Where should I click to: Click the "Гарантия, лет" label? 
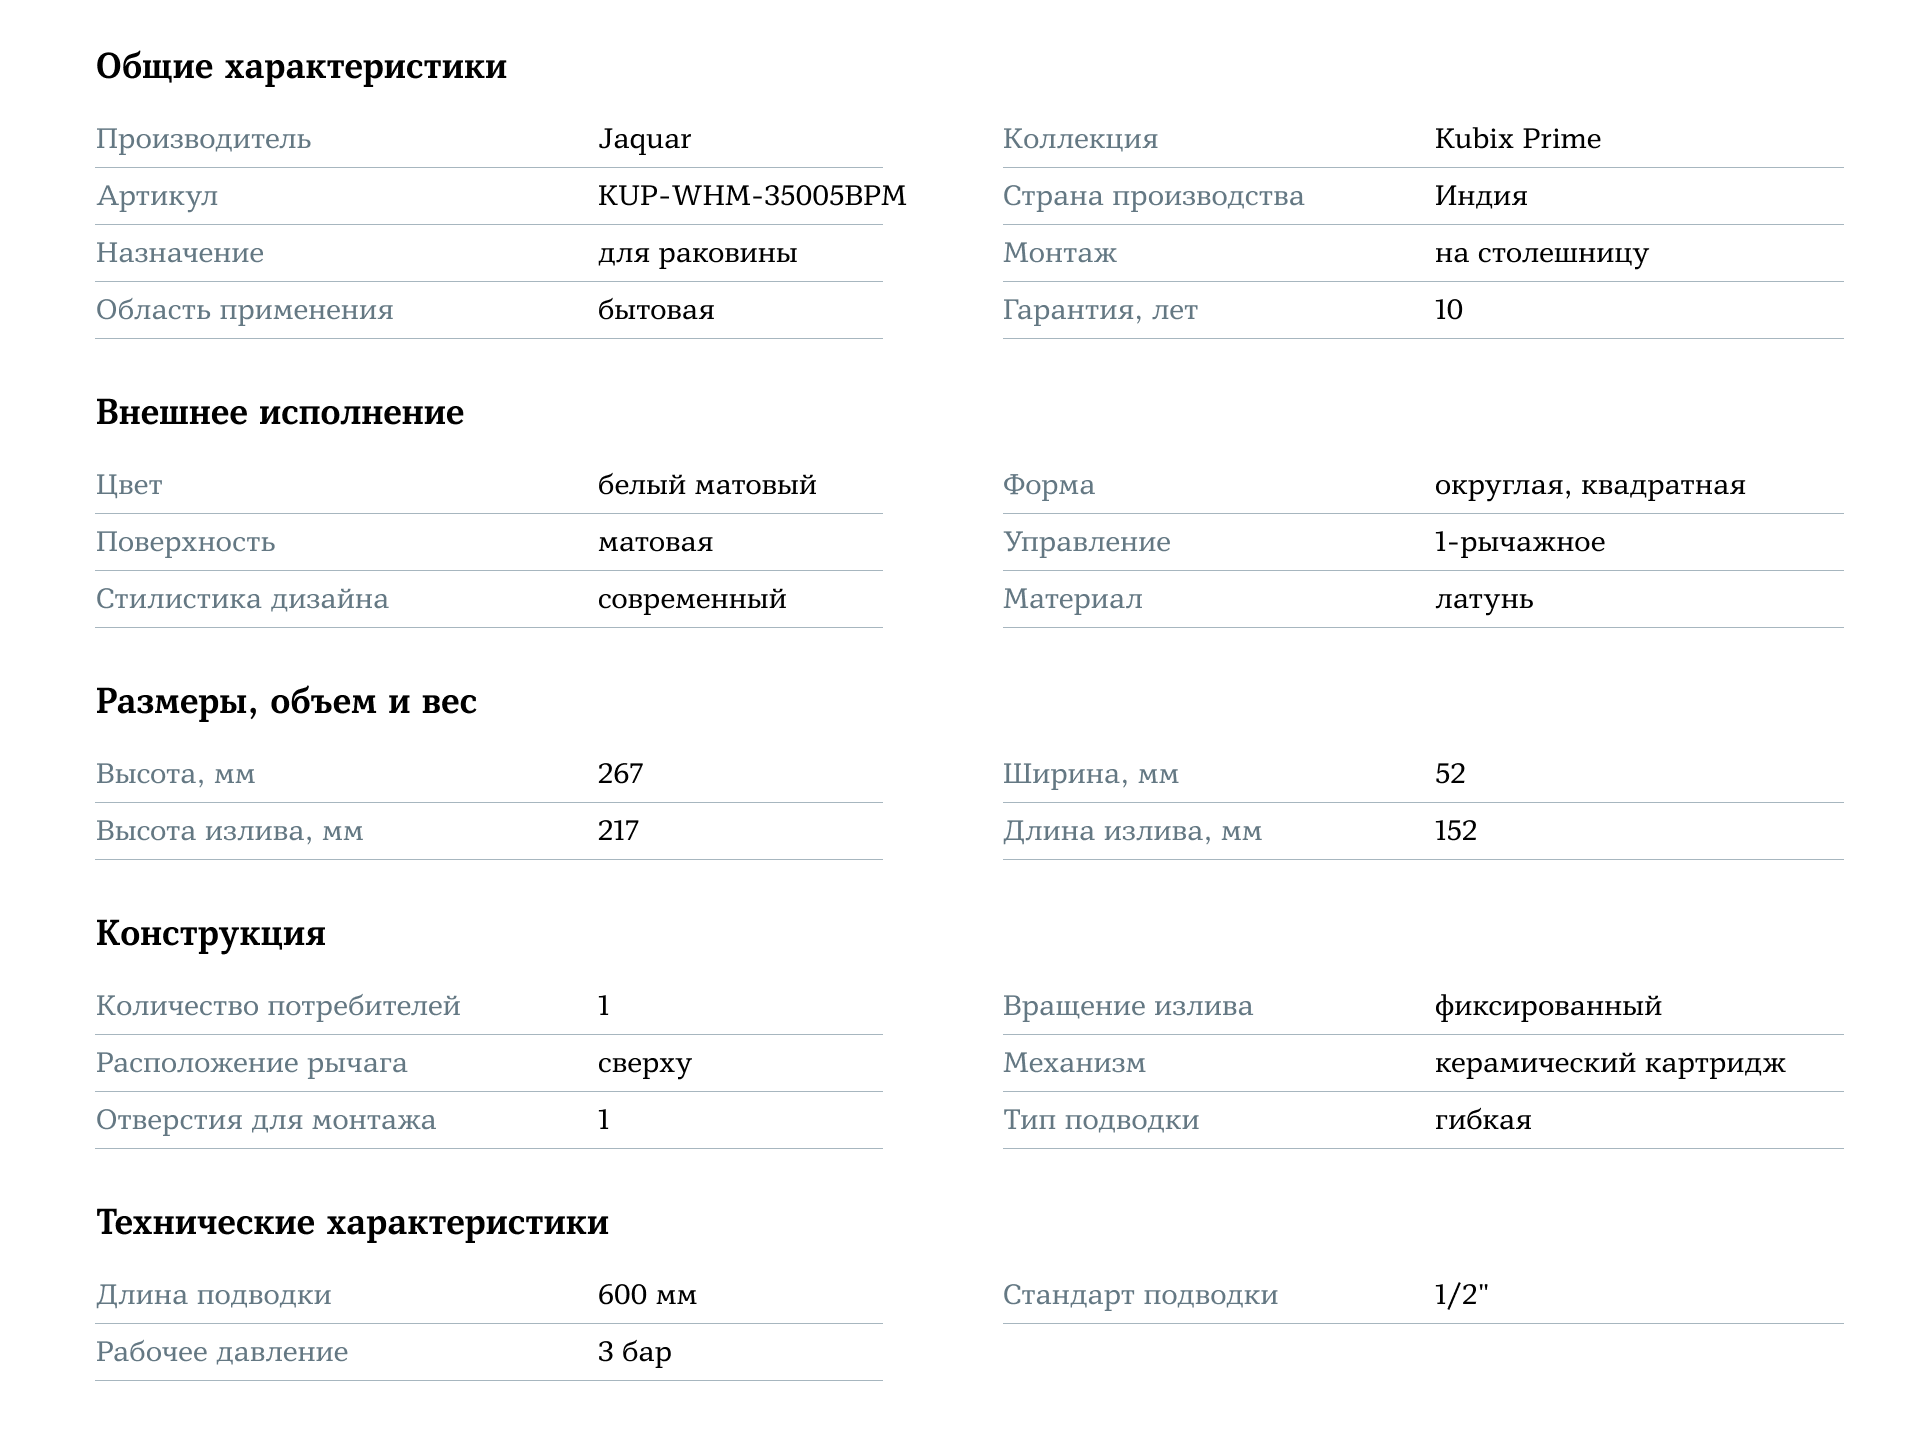click(x=1100, y=310)
